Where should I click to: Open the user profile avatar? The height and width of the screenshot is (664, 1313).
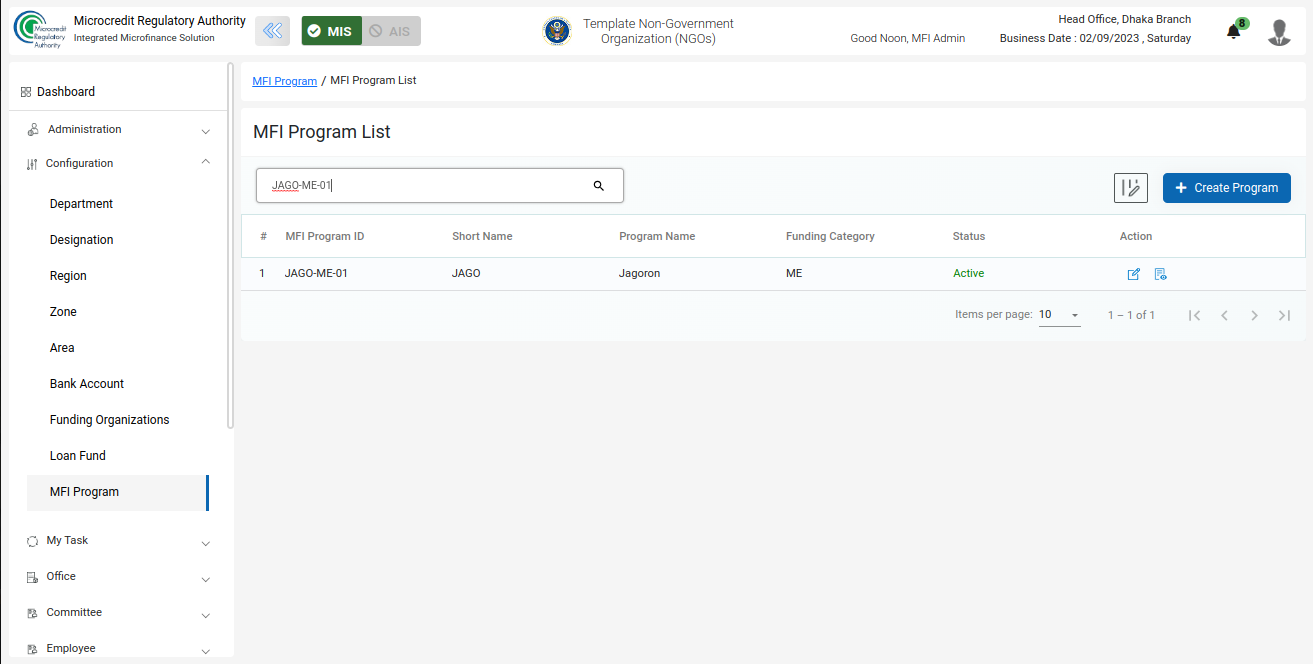pos(1279,32)
